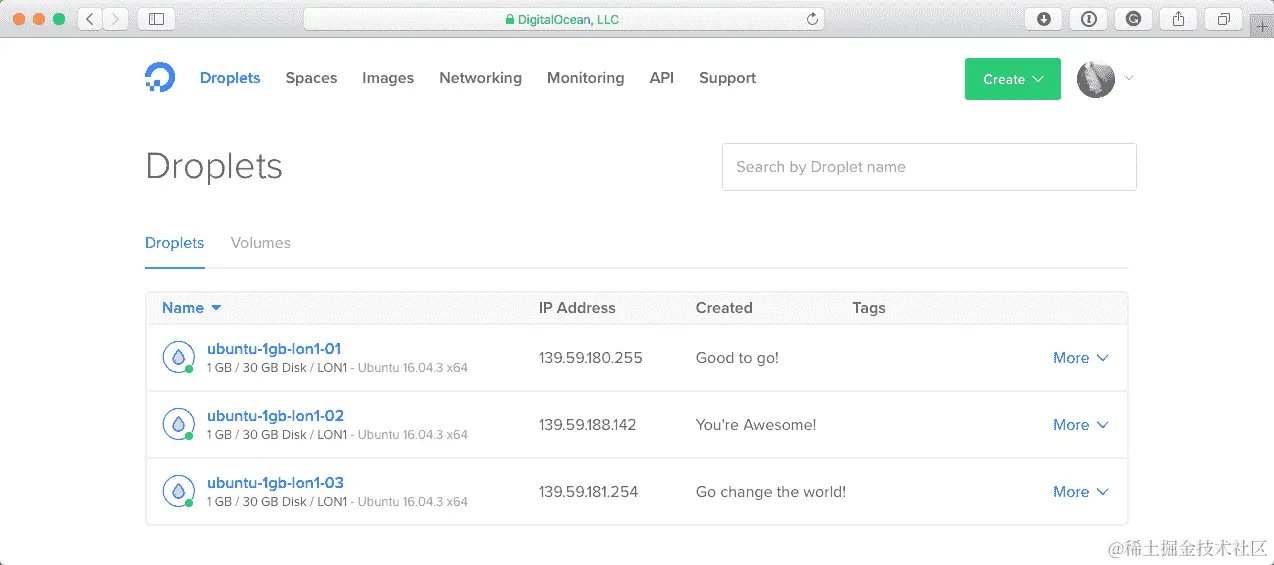
Task: Click the 1Password extension icon
Action: click(x=1089, y=19)
